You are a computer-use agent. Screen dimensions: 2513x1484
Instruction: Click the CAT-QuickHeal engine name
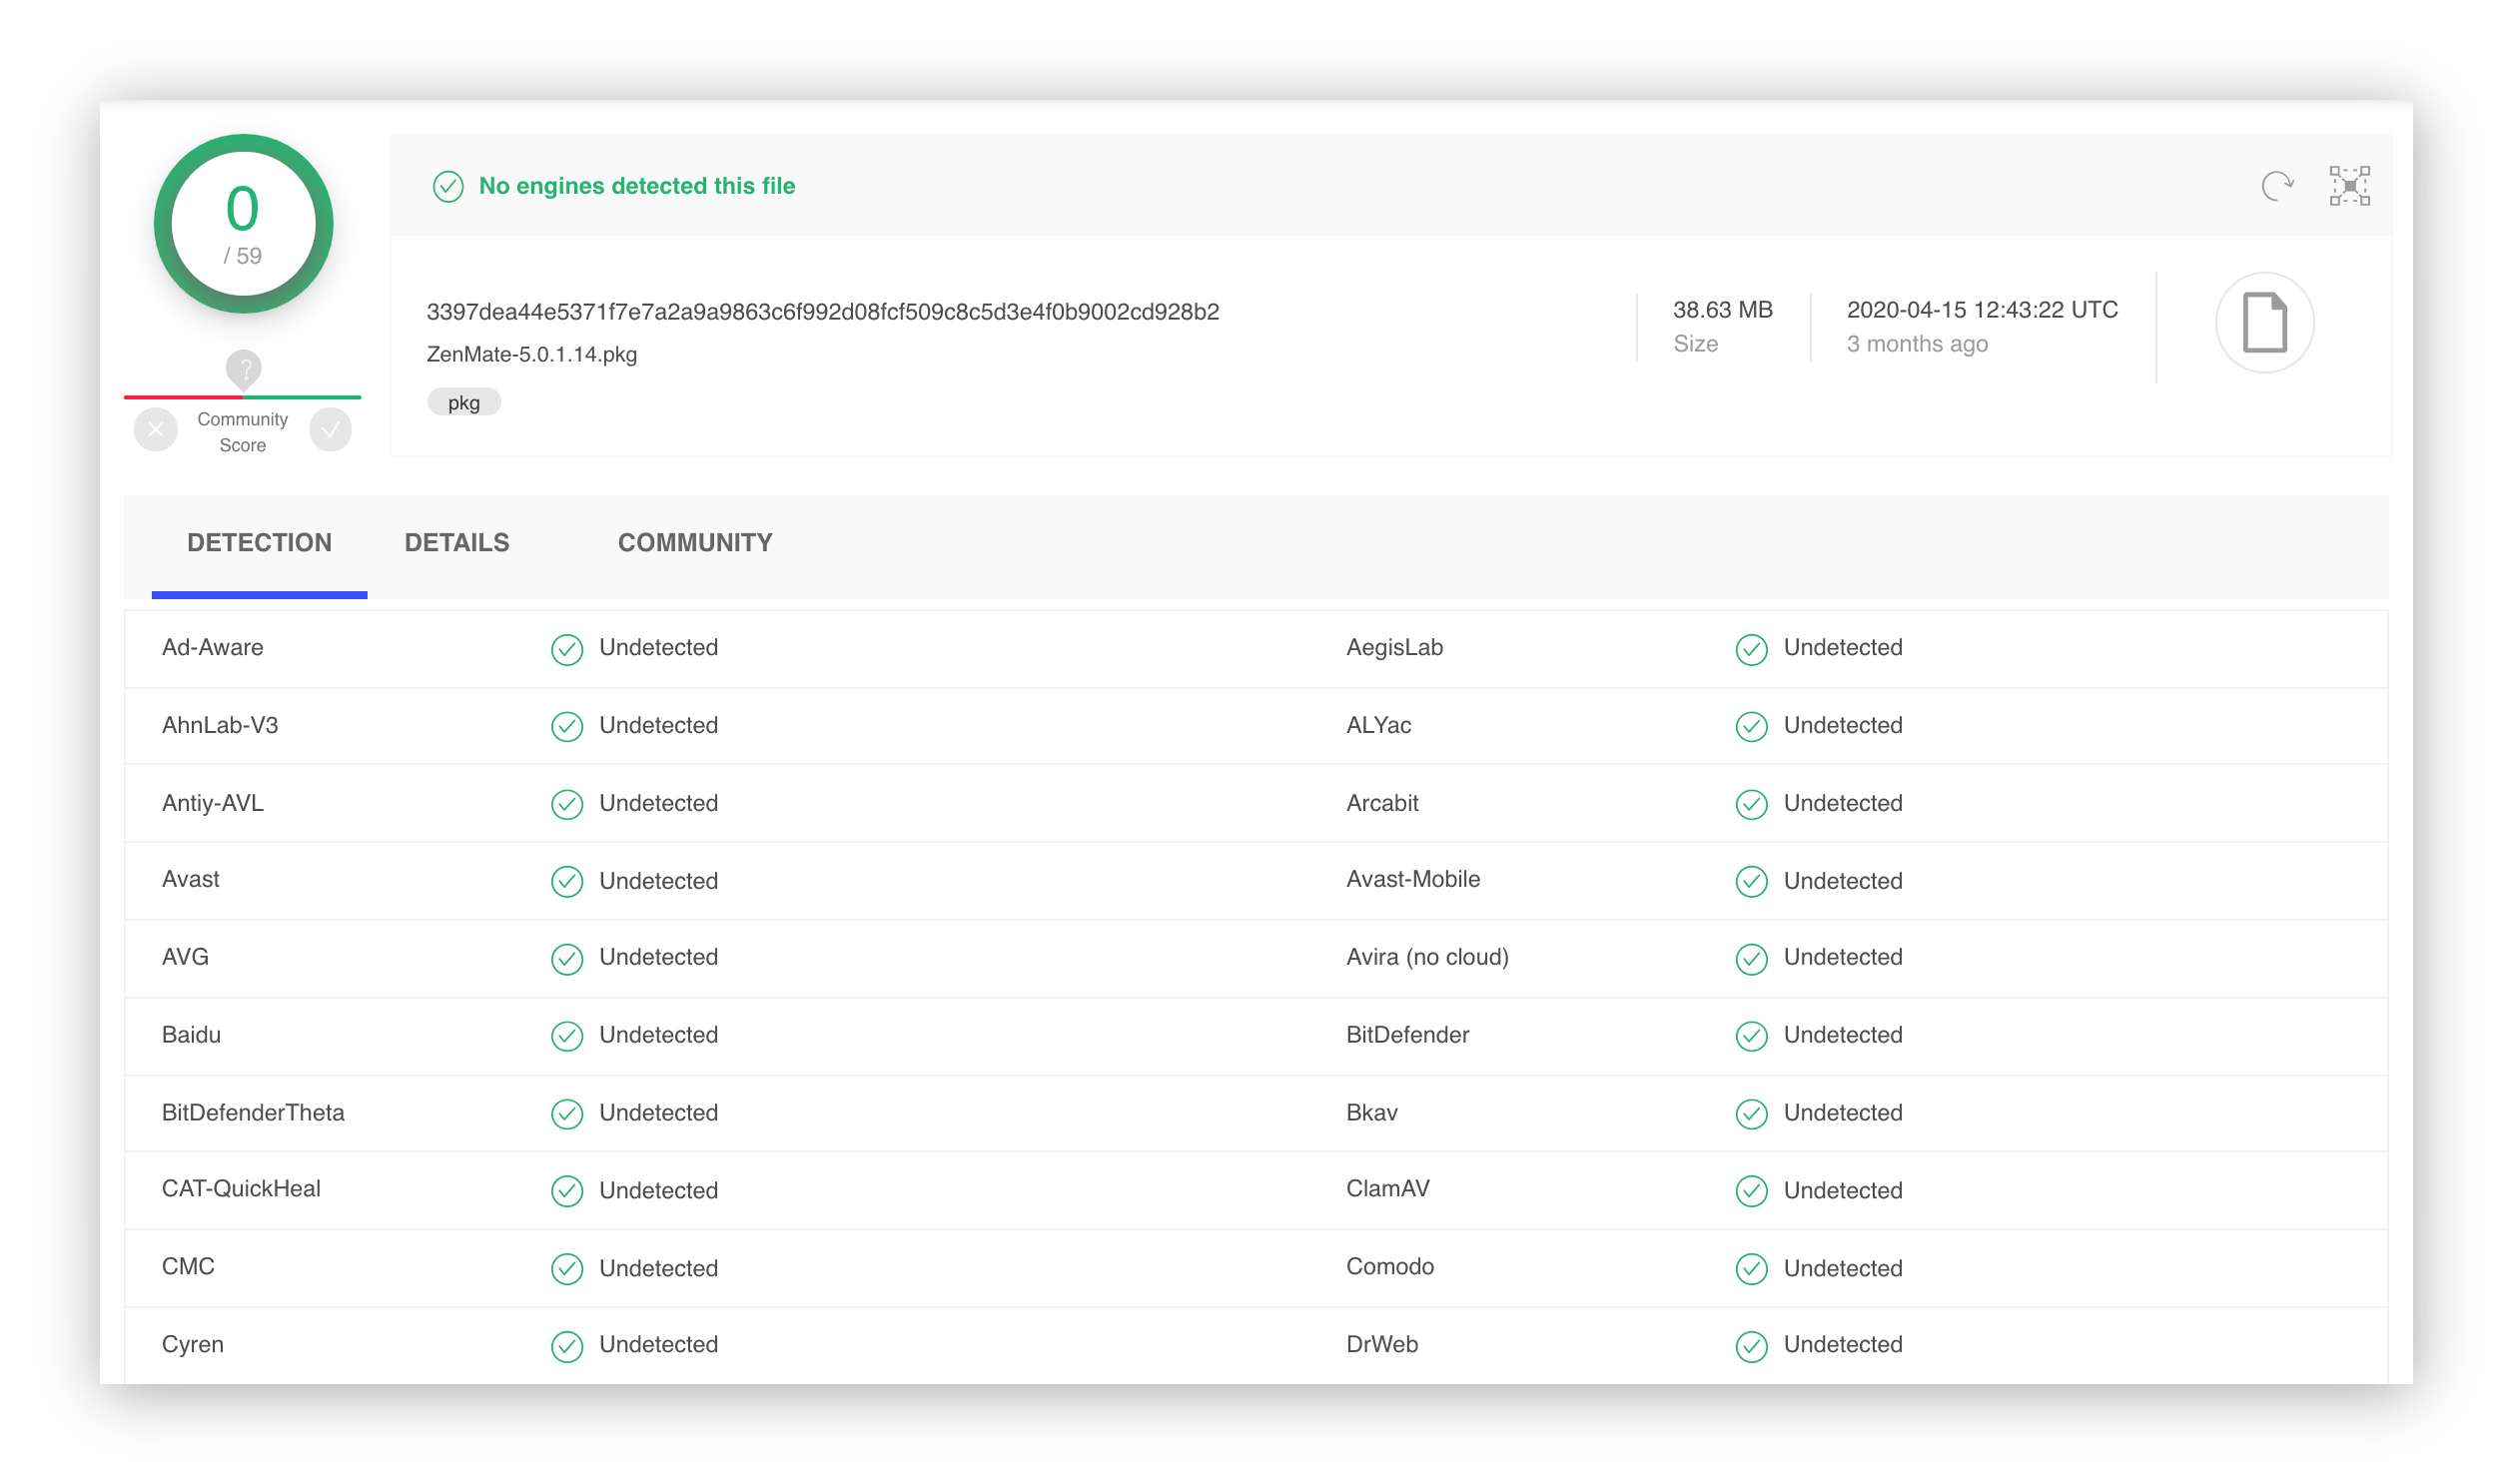pyautogui.click(x=241, y=1189)
